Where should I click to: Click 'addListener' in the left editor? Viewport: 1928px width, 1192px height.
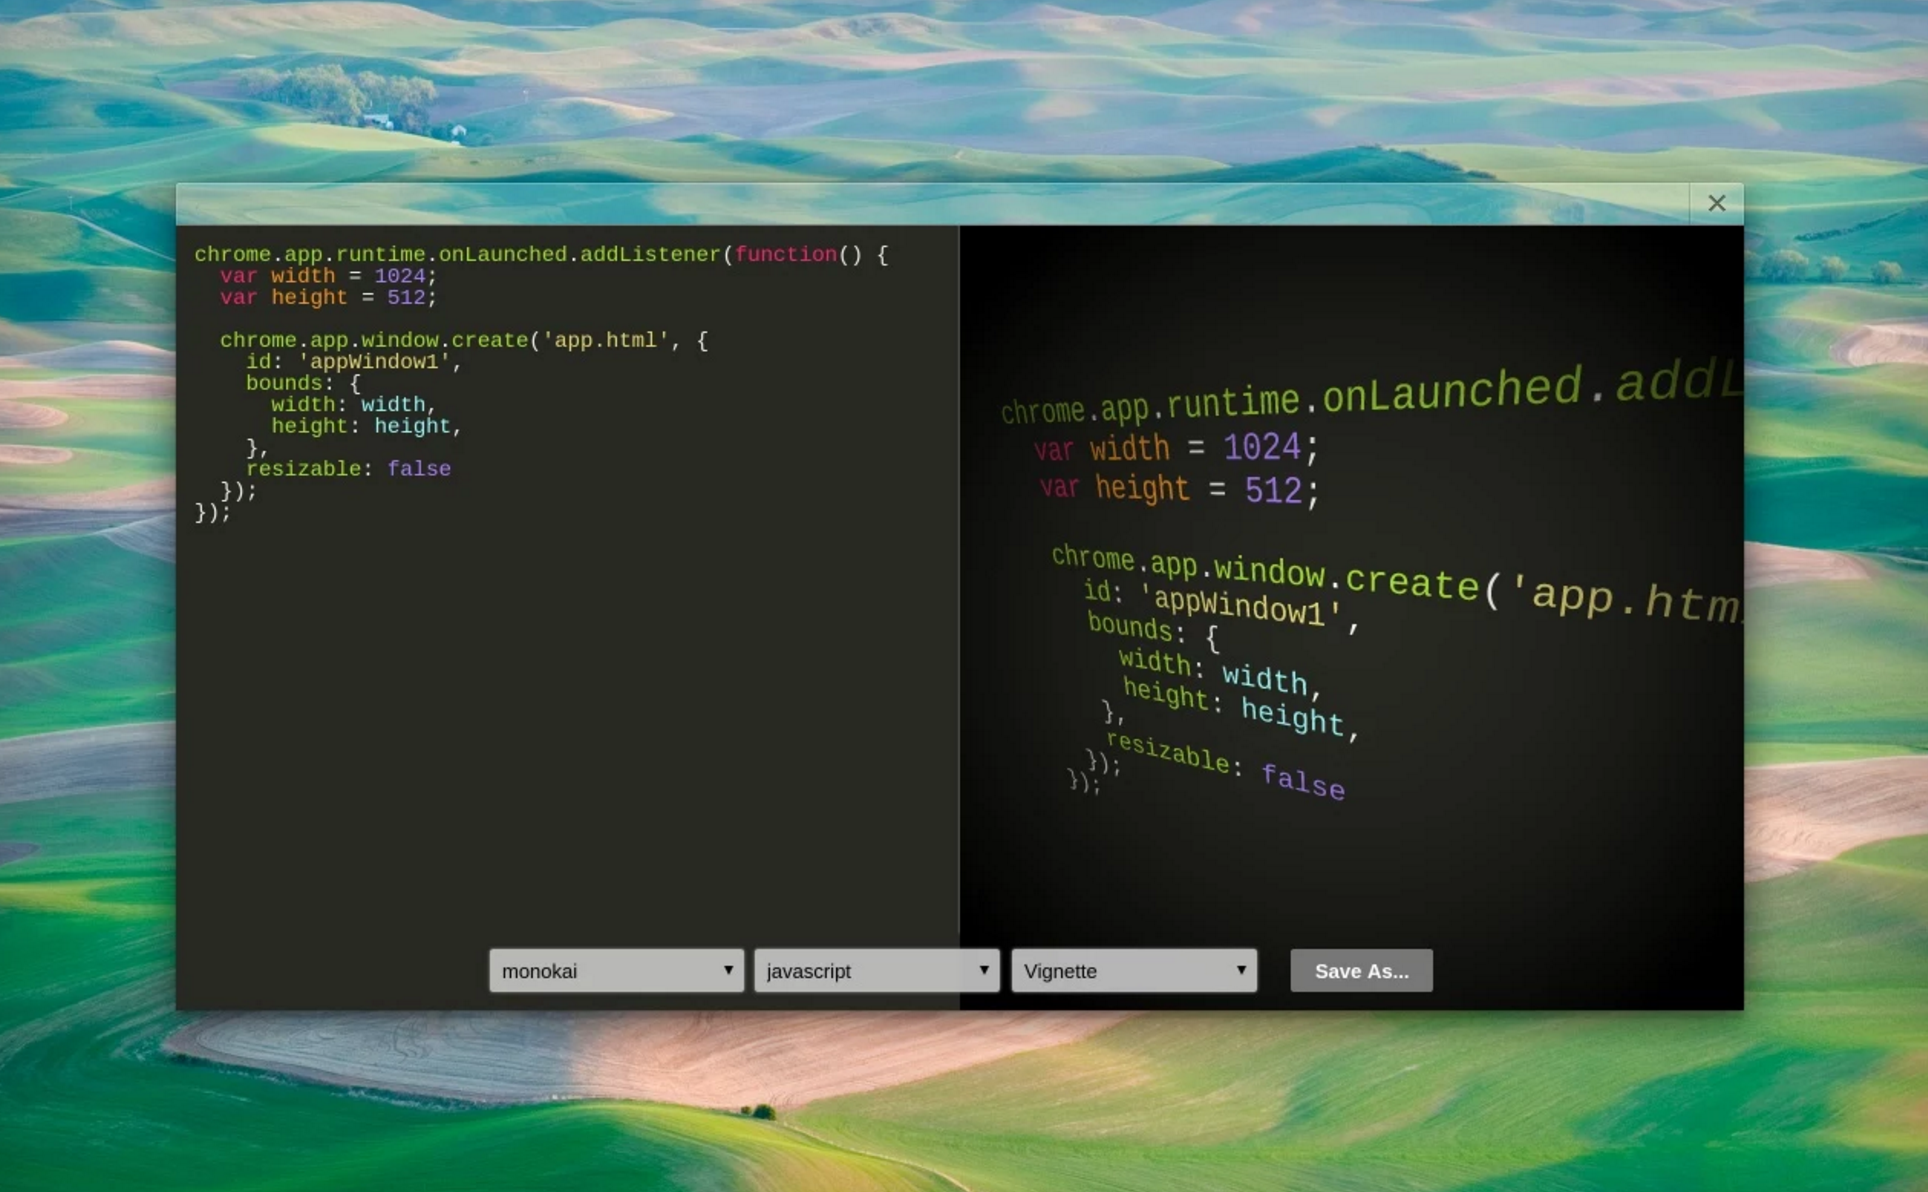point(650,255)
